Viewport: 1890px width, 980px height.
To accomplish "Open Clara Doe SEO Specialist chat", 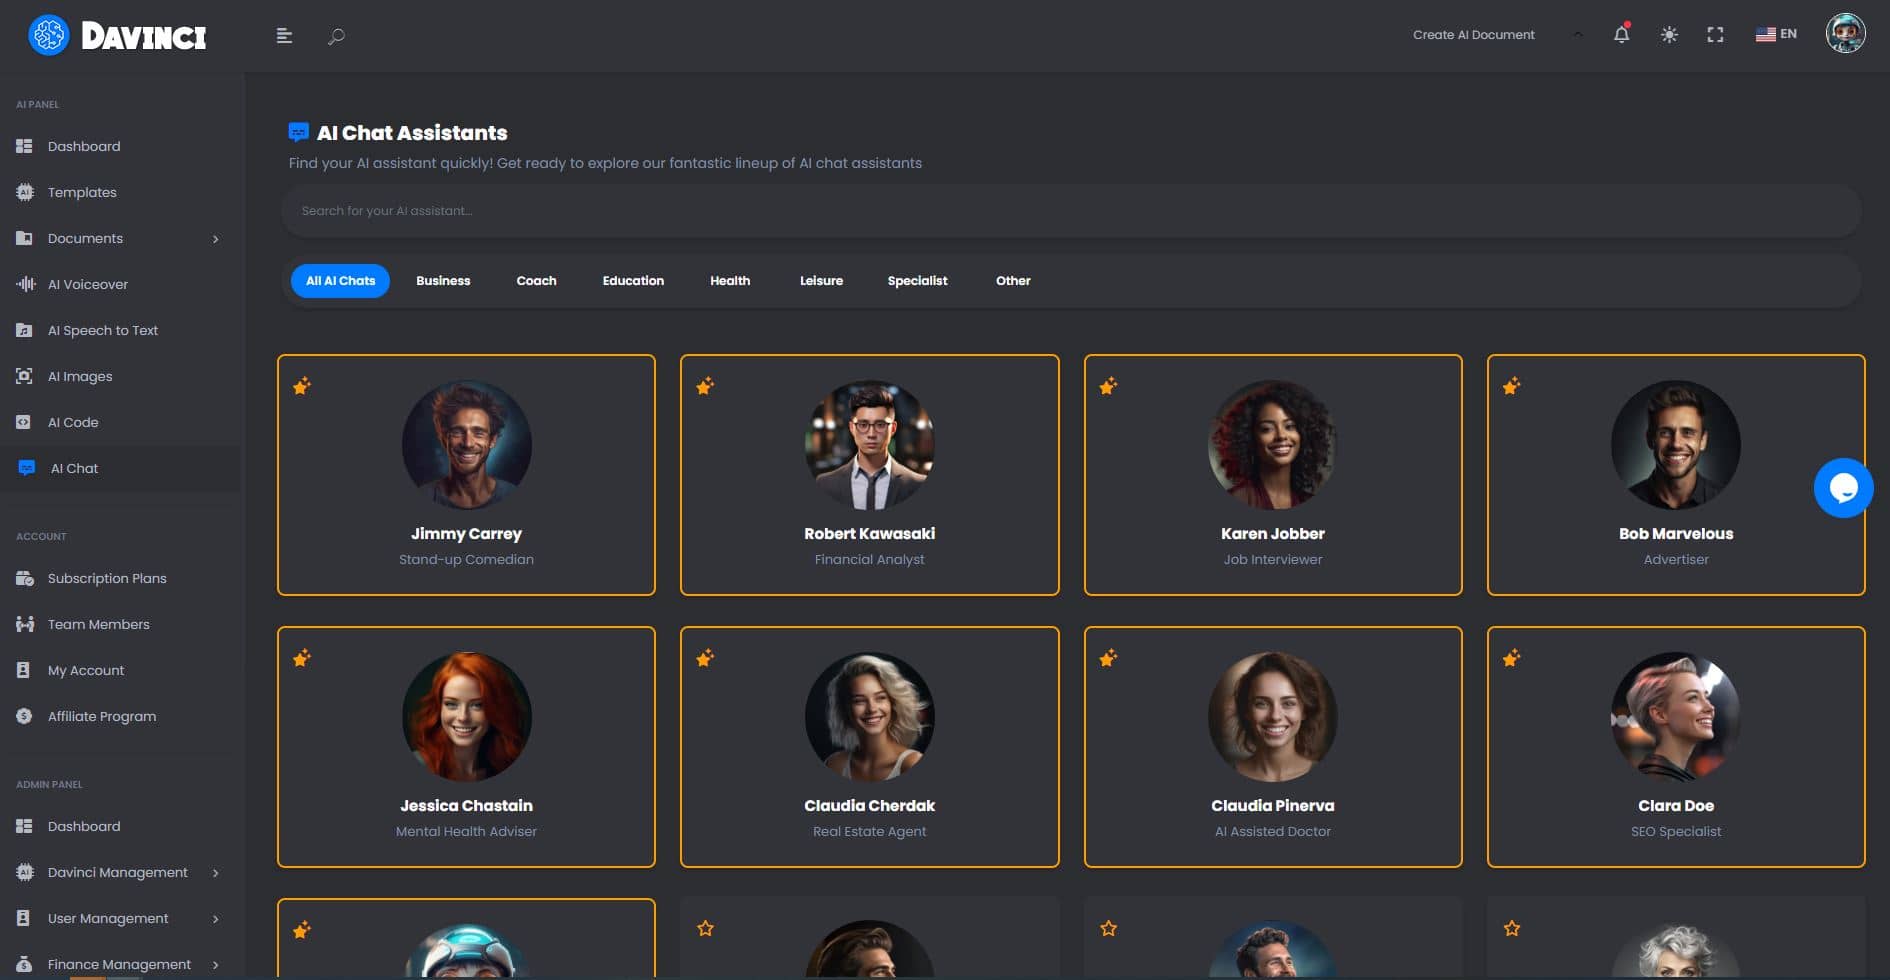I will tap(1676, 747).
